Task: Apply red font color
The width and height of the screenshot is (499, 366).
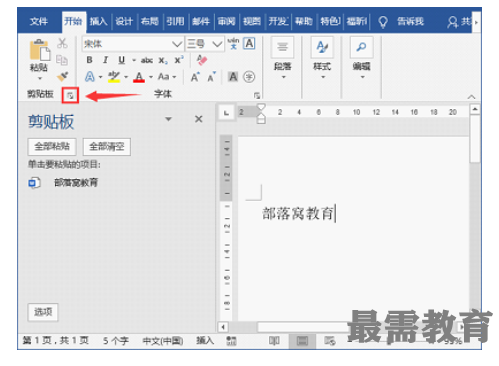Action: tap(139, 77)
